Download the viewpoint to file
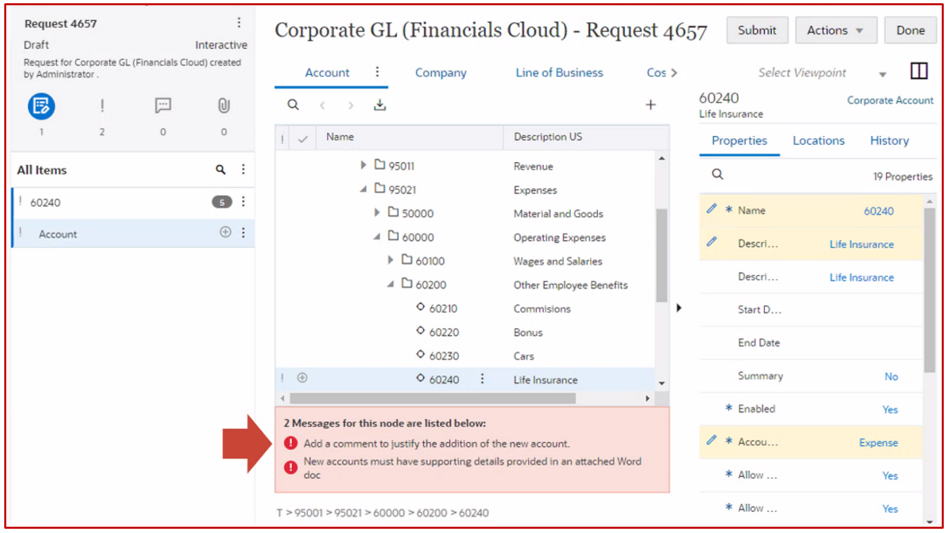 (x=380, y=105)
